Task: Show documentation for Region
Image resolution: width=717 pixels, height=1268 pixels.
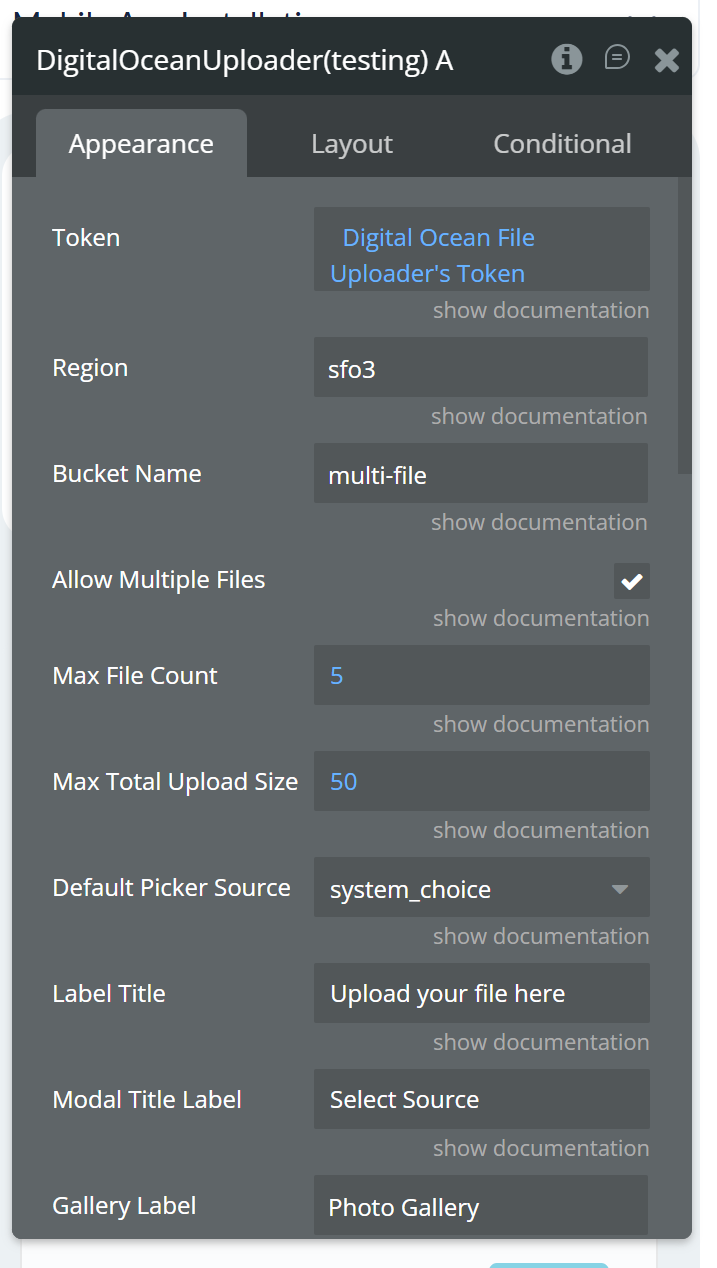Action: 539,416
